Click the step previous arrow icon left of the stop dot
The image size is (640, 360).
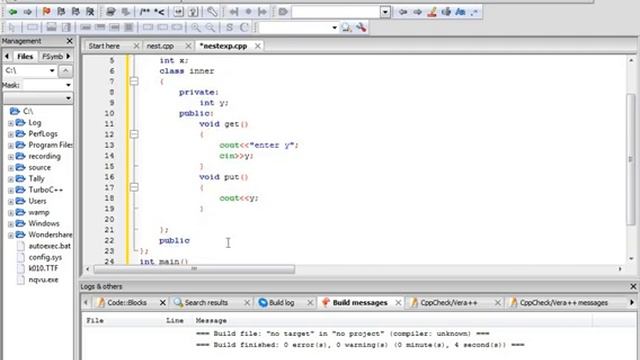pyautogui.click(x=234, y=12)
